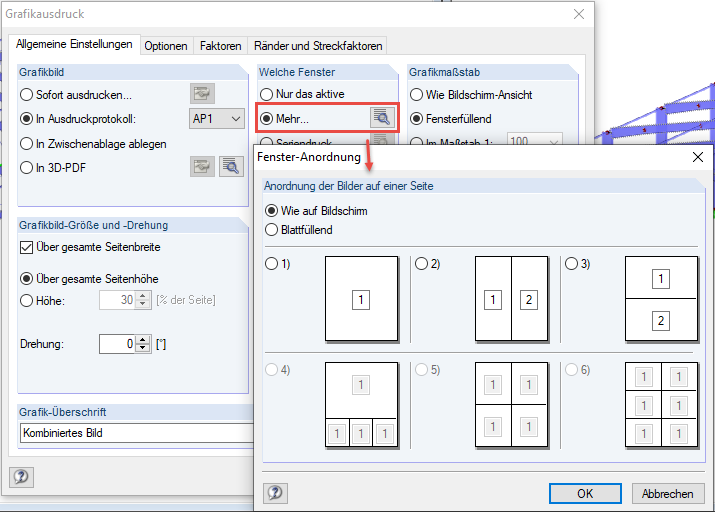Click help icon in Fenster-Anordnung dialog

tap(275, 493)
